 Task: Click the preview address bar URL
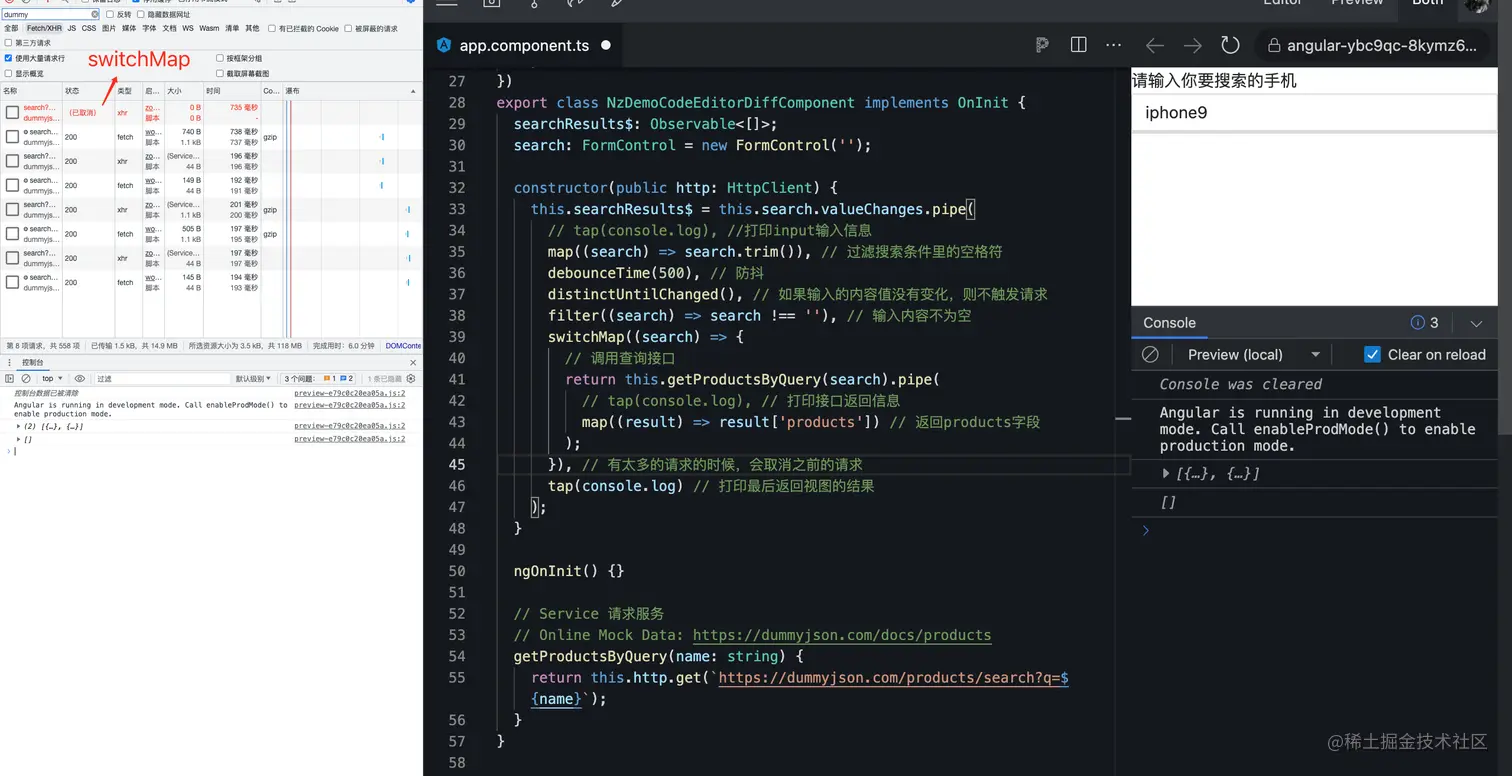tap(1381, 46)
